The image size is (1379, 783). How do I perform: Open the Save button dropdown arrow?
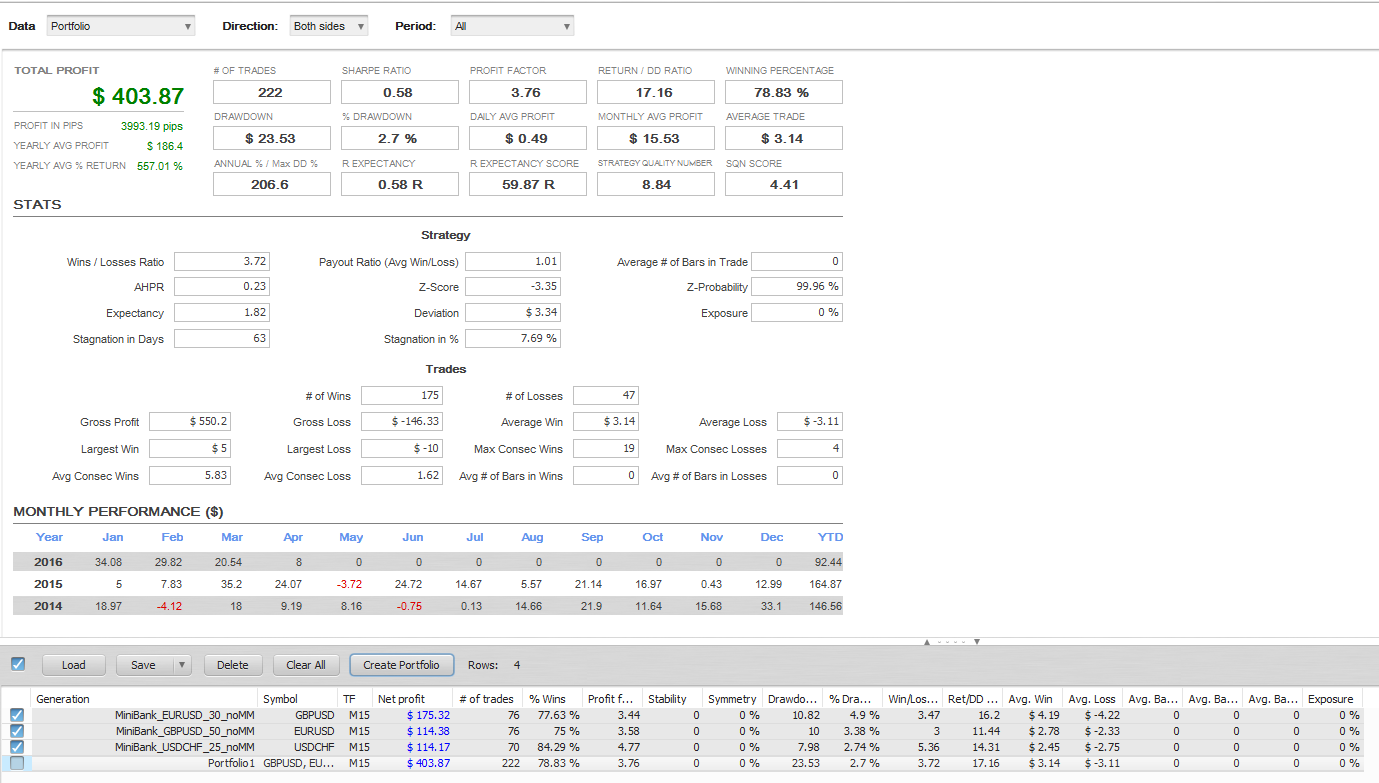coord(182,665)
